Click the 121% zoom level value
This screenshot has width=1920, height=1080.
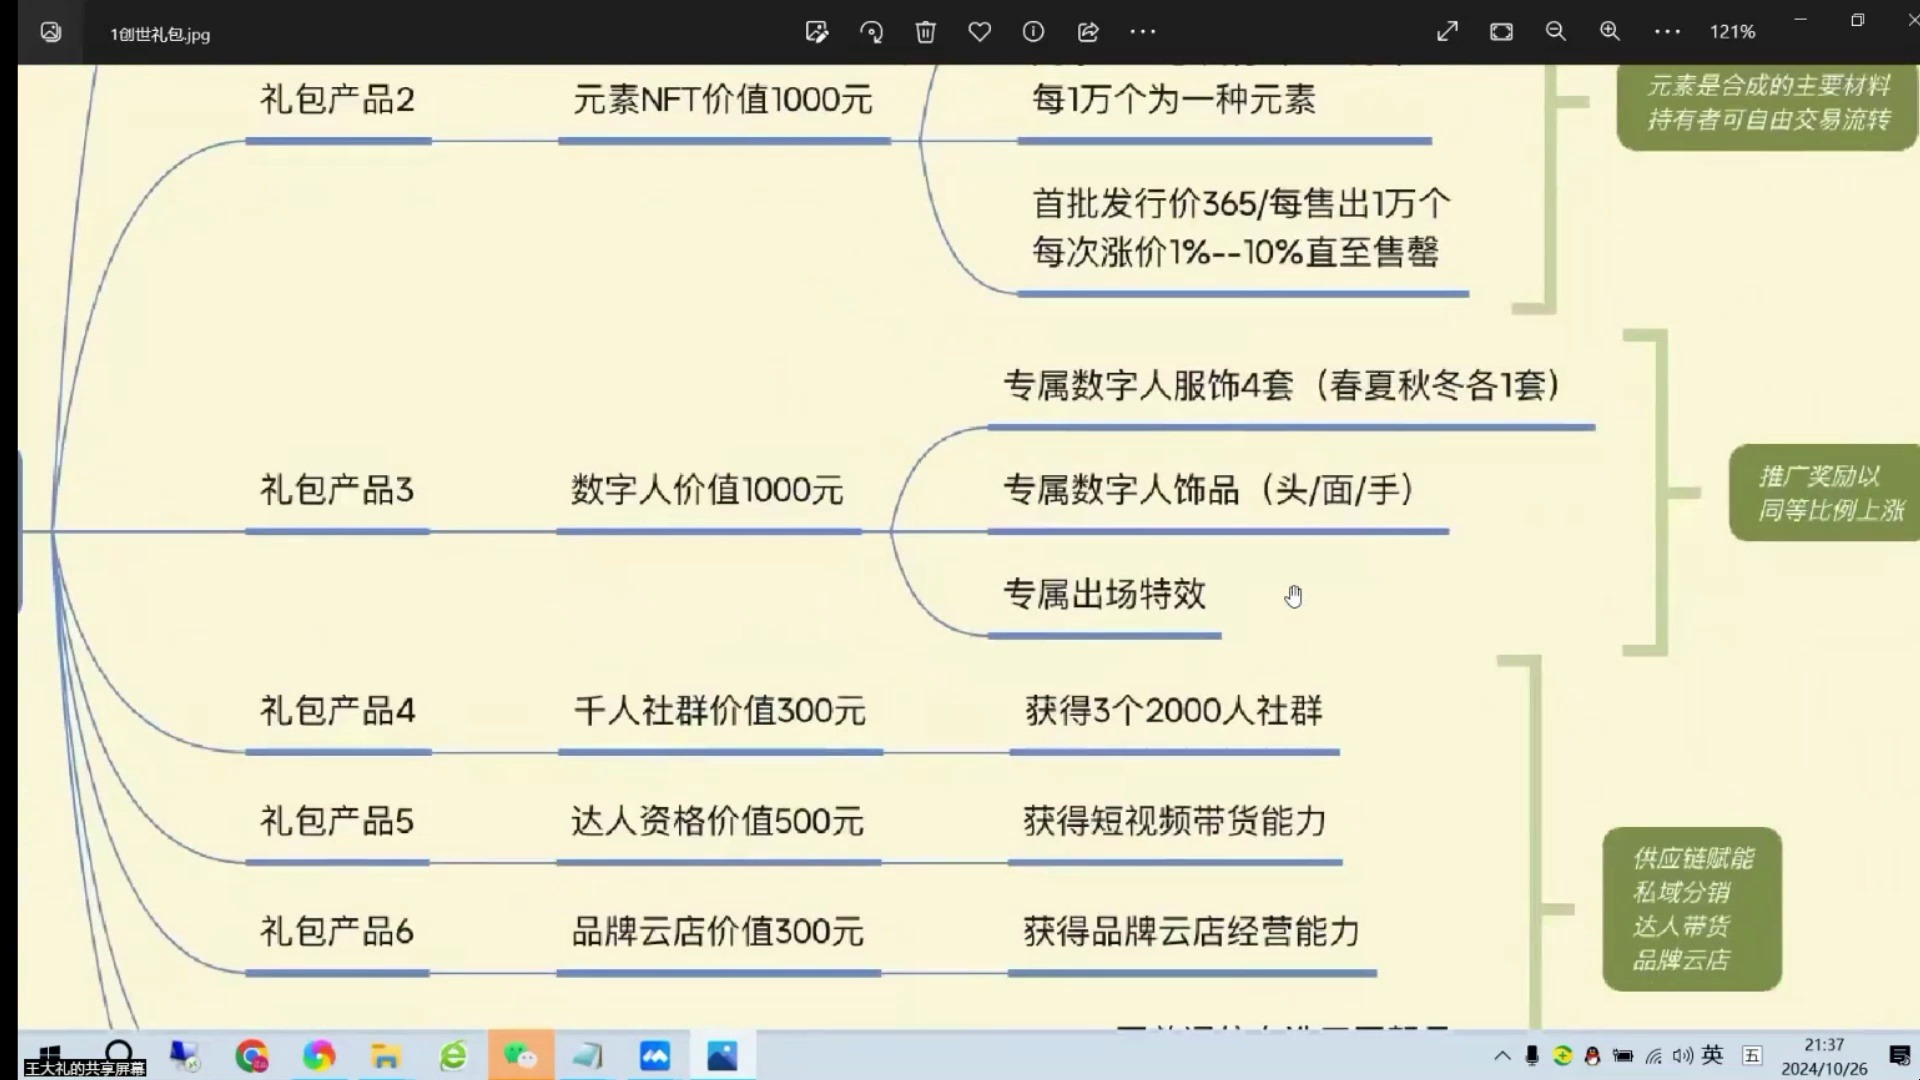tap(1732, 32)
